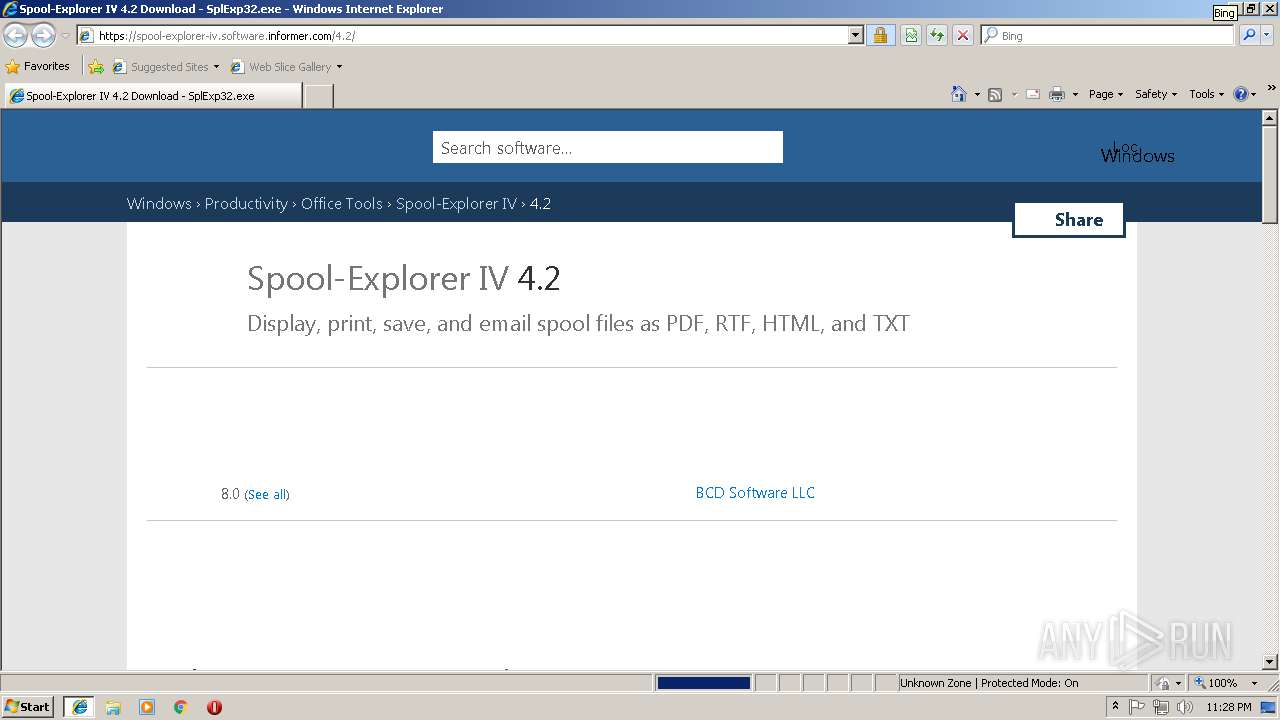Open the Productivity breadcrumb link
1280x720 pixels.
point(246,203)
